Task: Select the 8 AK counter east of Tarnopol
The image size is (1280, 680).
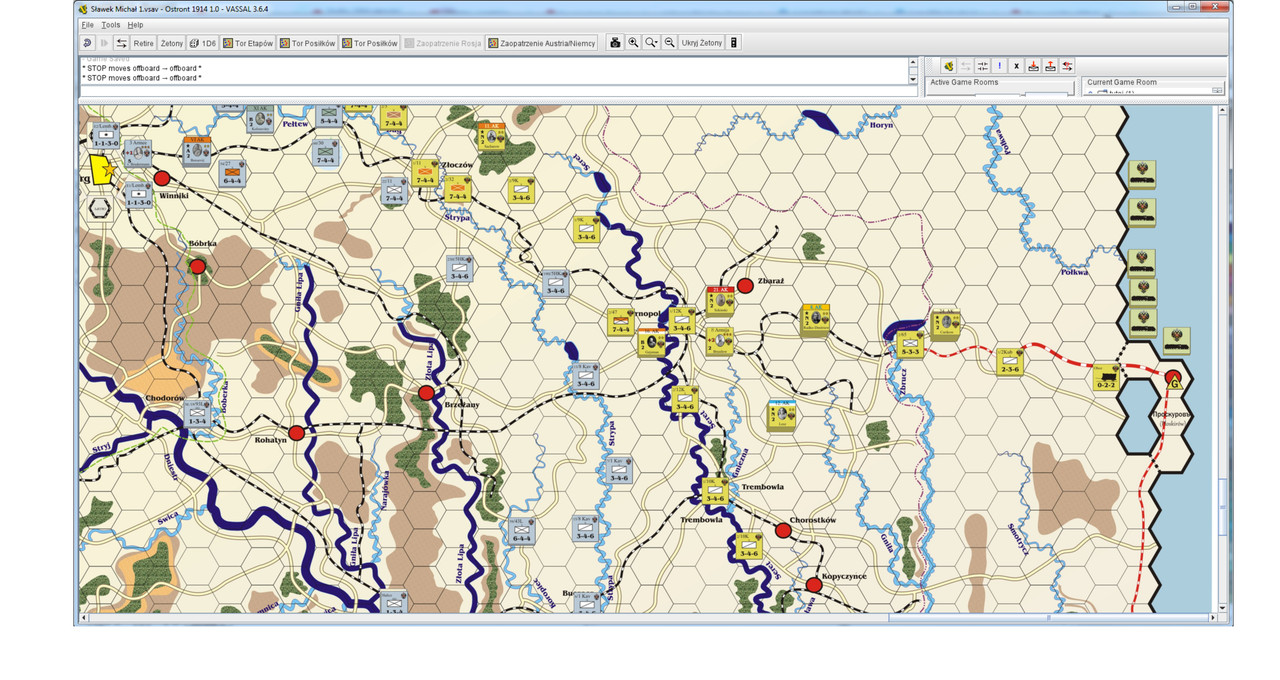Action: [x=816, y=320]
